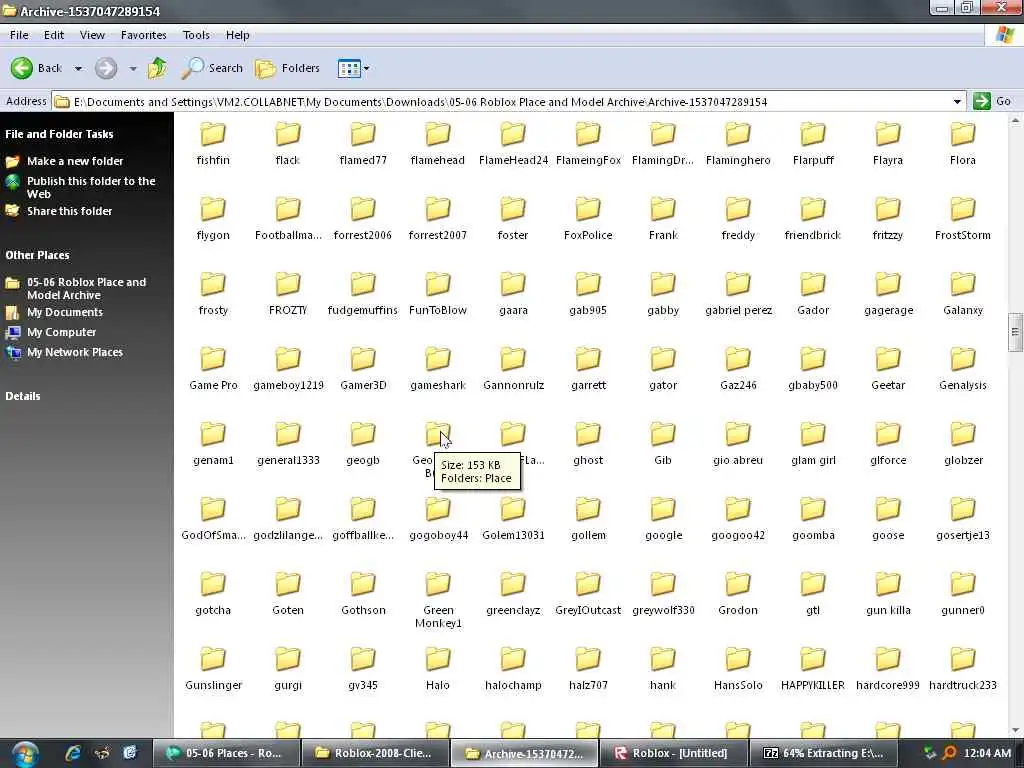Go up one folder level
Image resolution: width=1024 pixels, height=768 pixels.
coord(157,68)
